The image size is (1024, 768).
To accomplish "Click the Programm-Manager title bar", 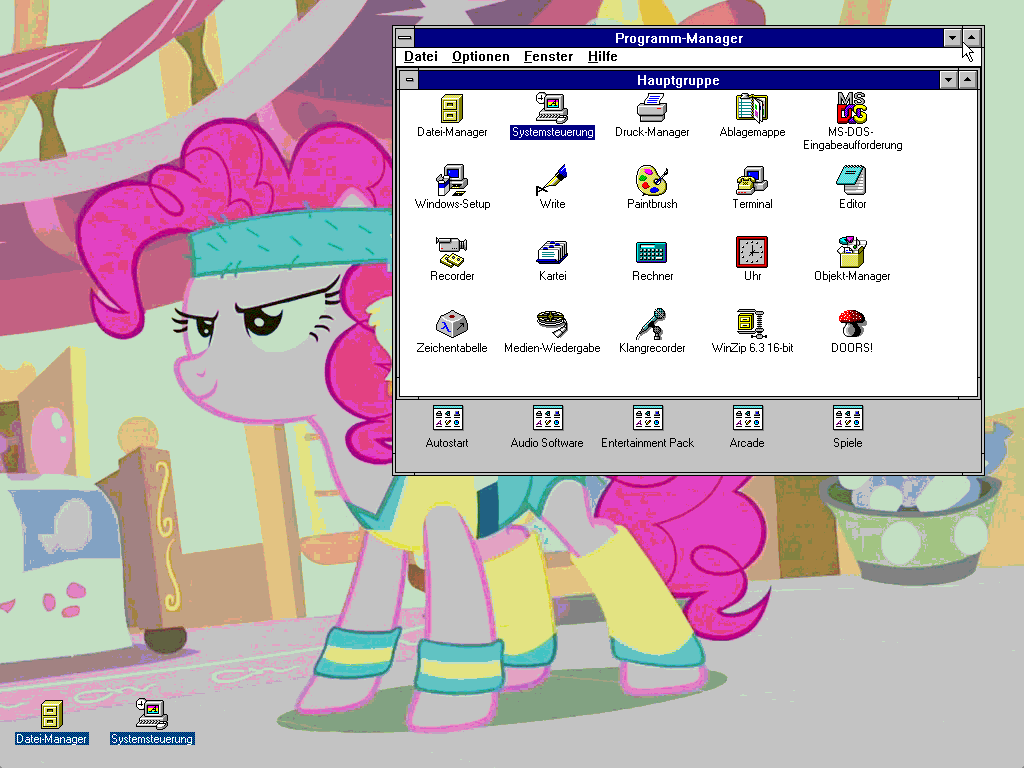I will point(679,38).
